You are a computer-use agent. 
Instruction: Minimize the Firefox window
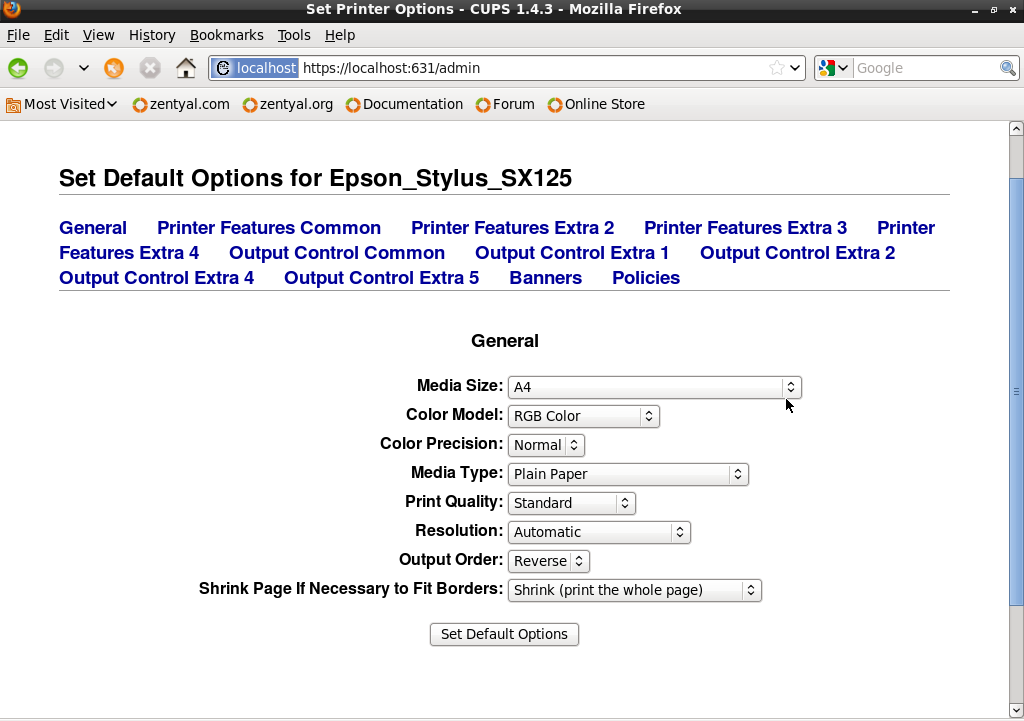click(975, 10)
